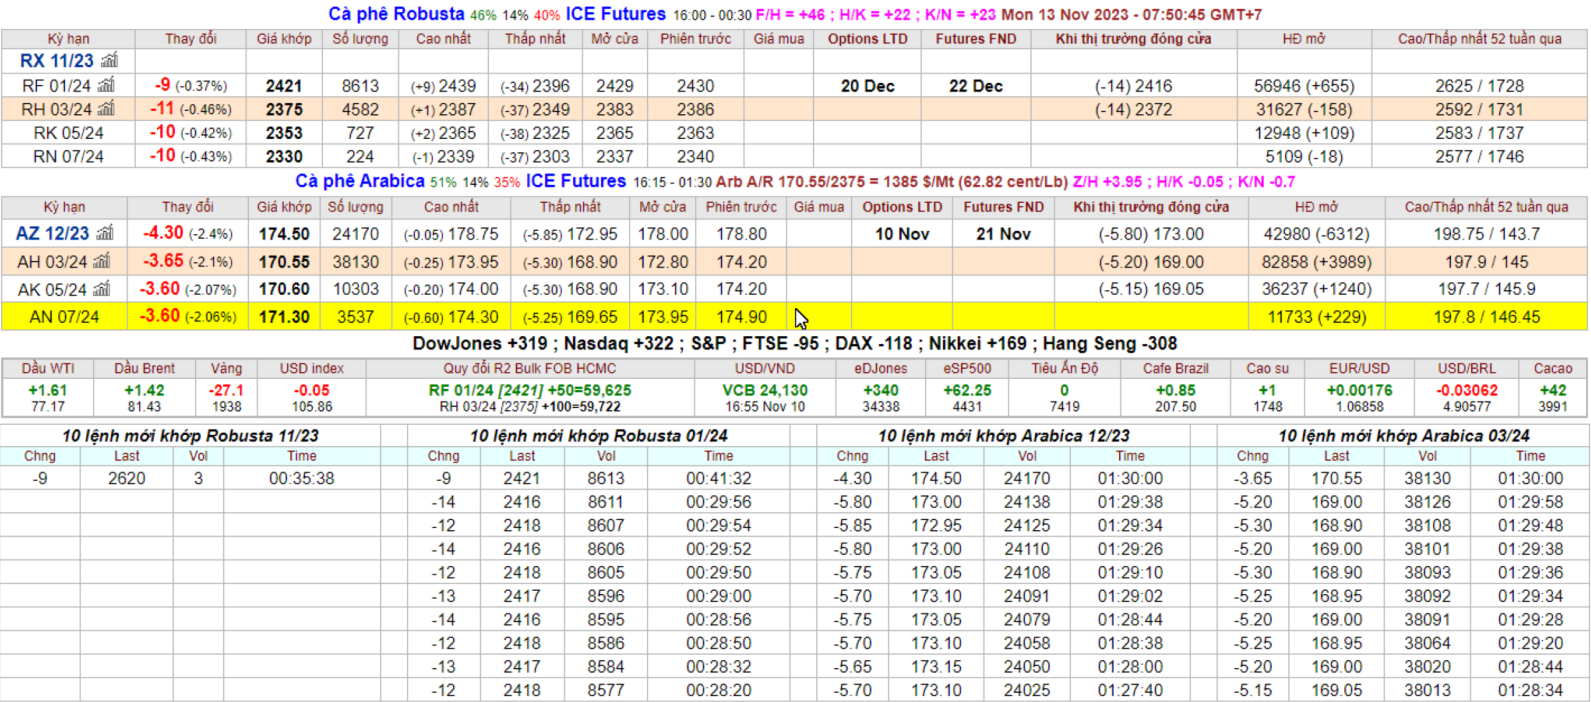Image resolution: width=1591 pixels, height=702 pixels.
Task: Click the Cacao price box
Action: [x=1552, y=397]
